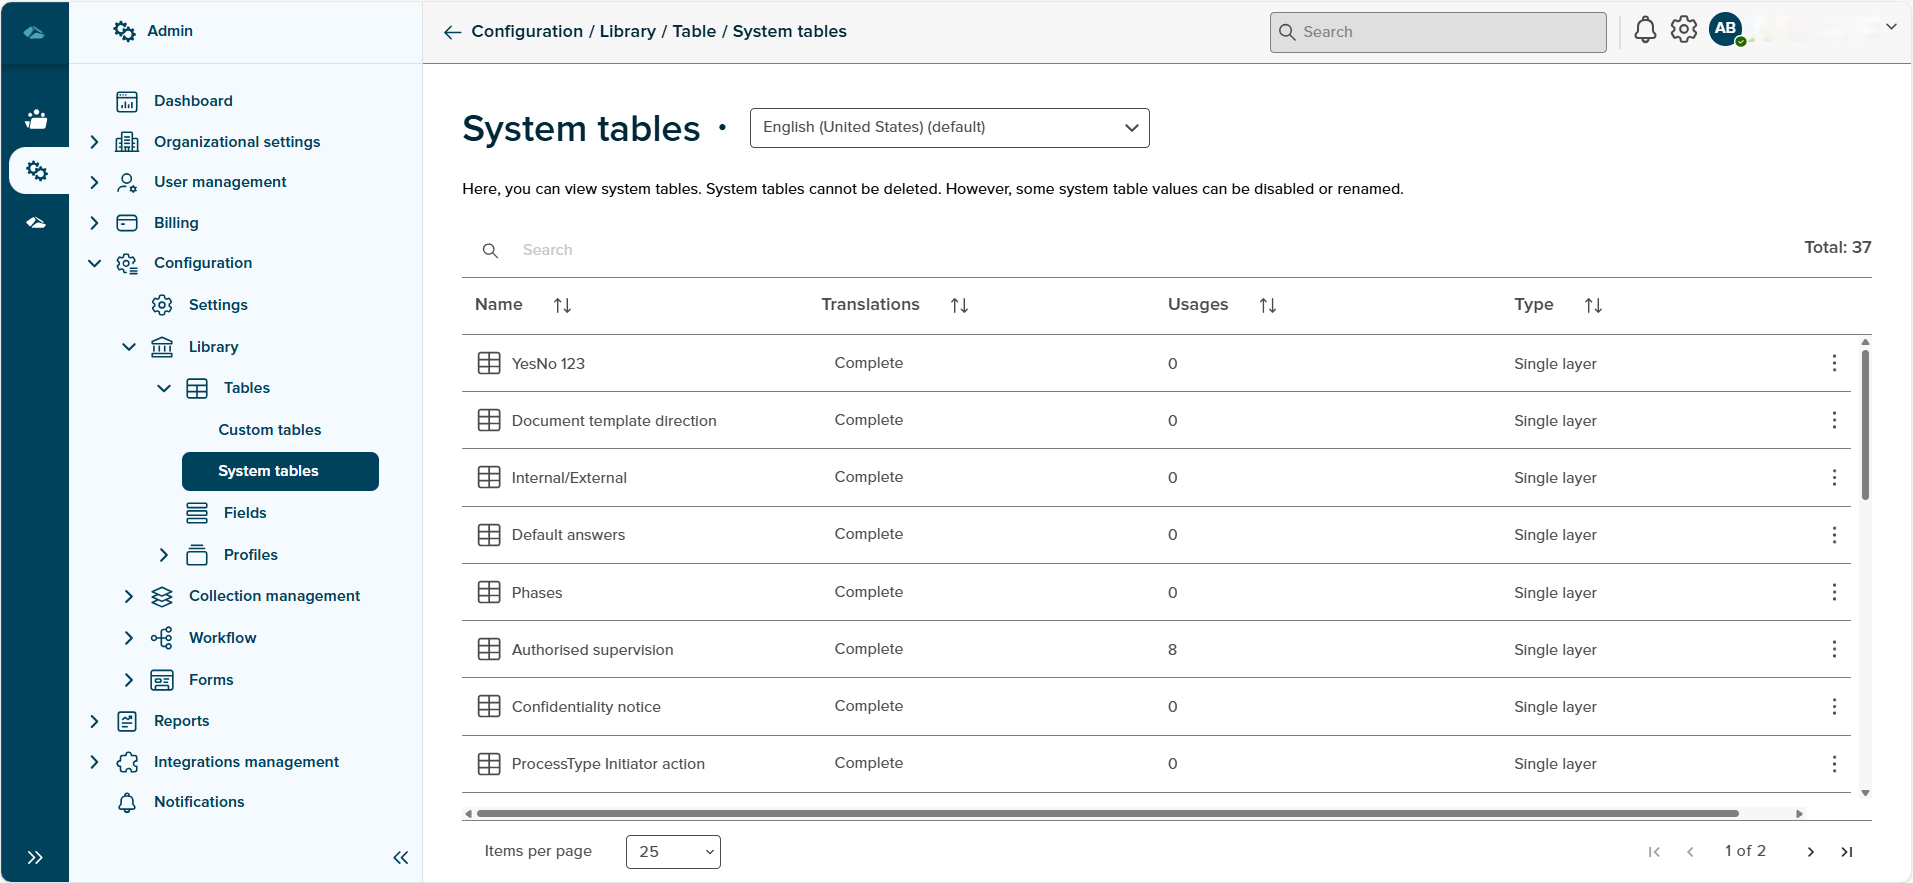Expand the Organizational settings section
This screenshot has width=1913, height=883.
pyautogui.click(x=94, y=142)
